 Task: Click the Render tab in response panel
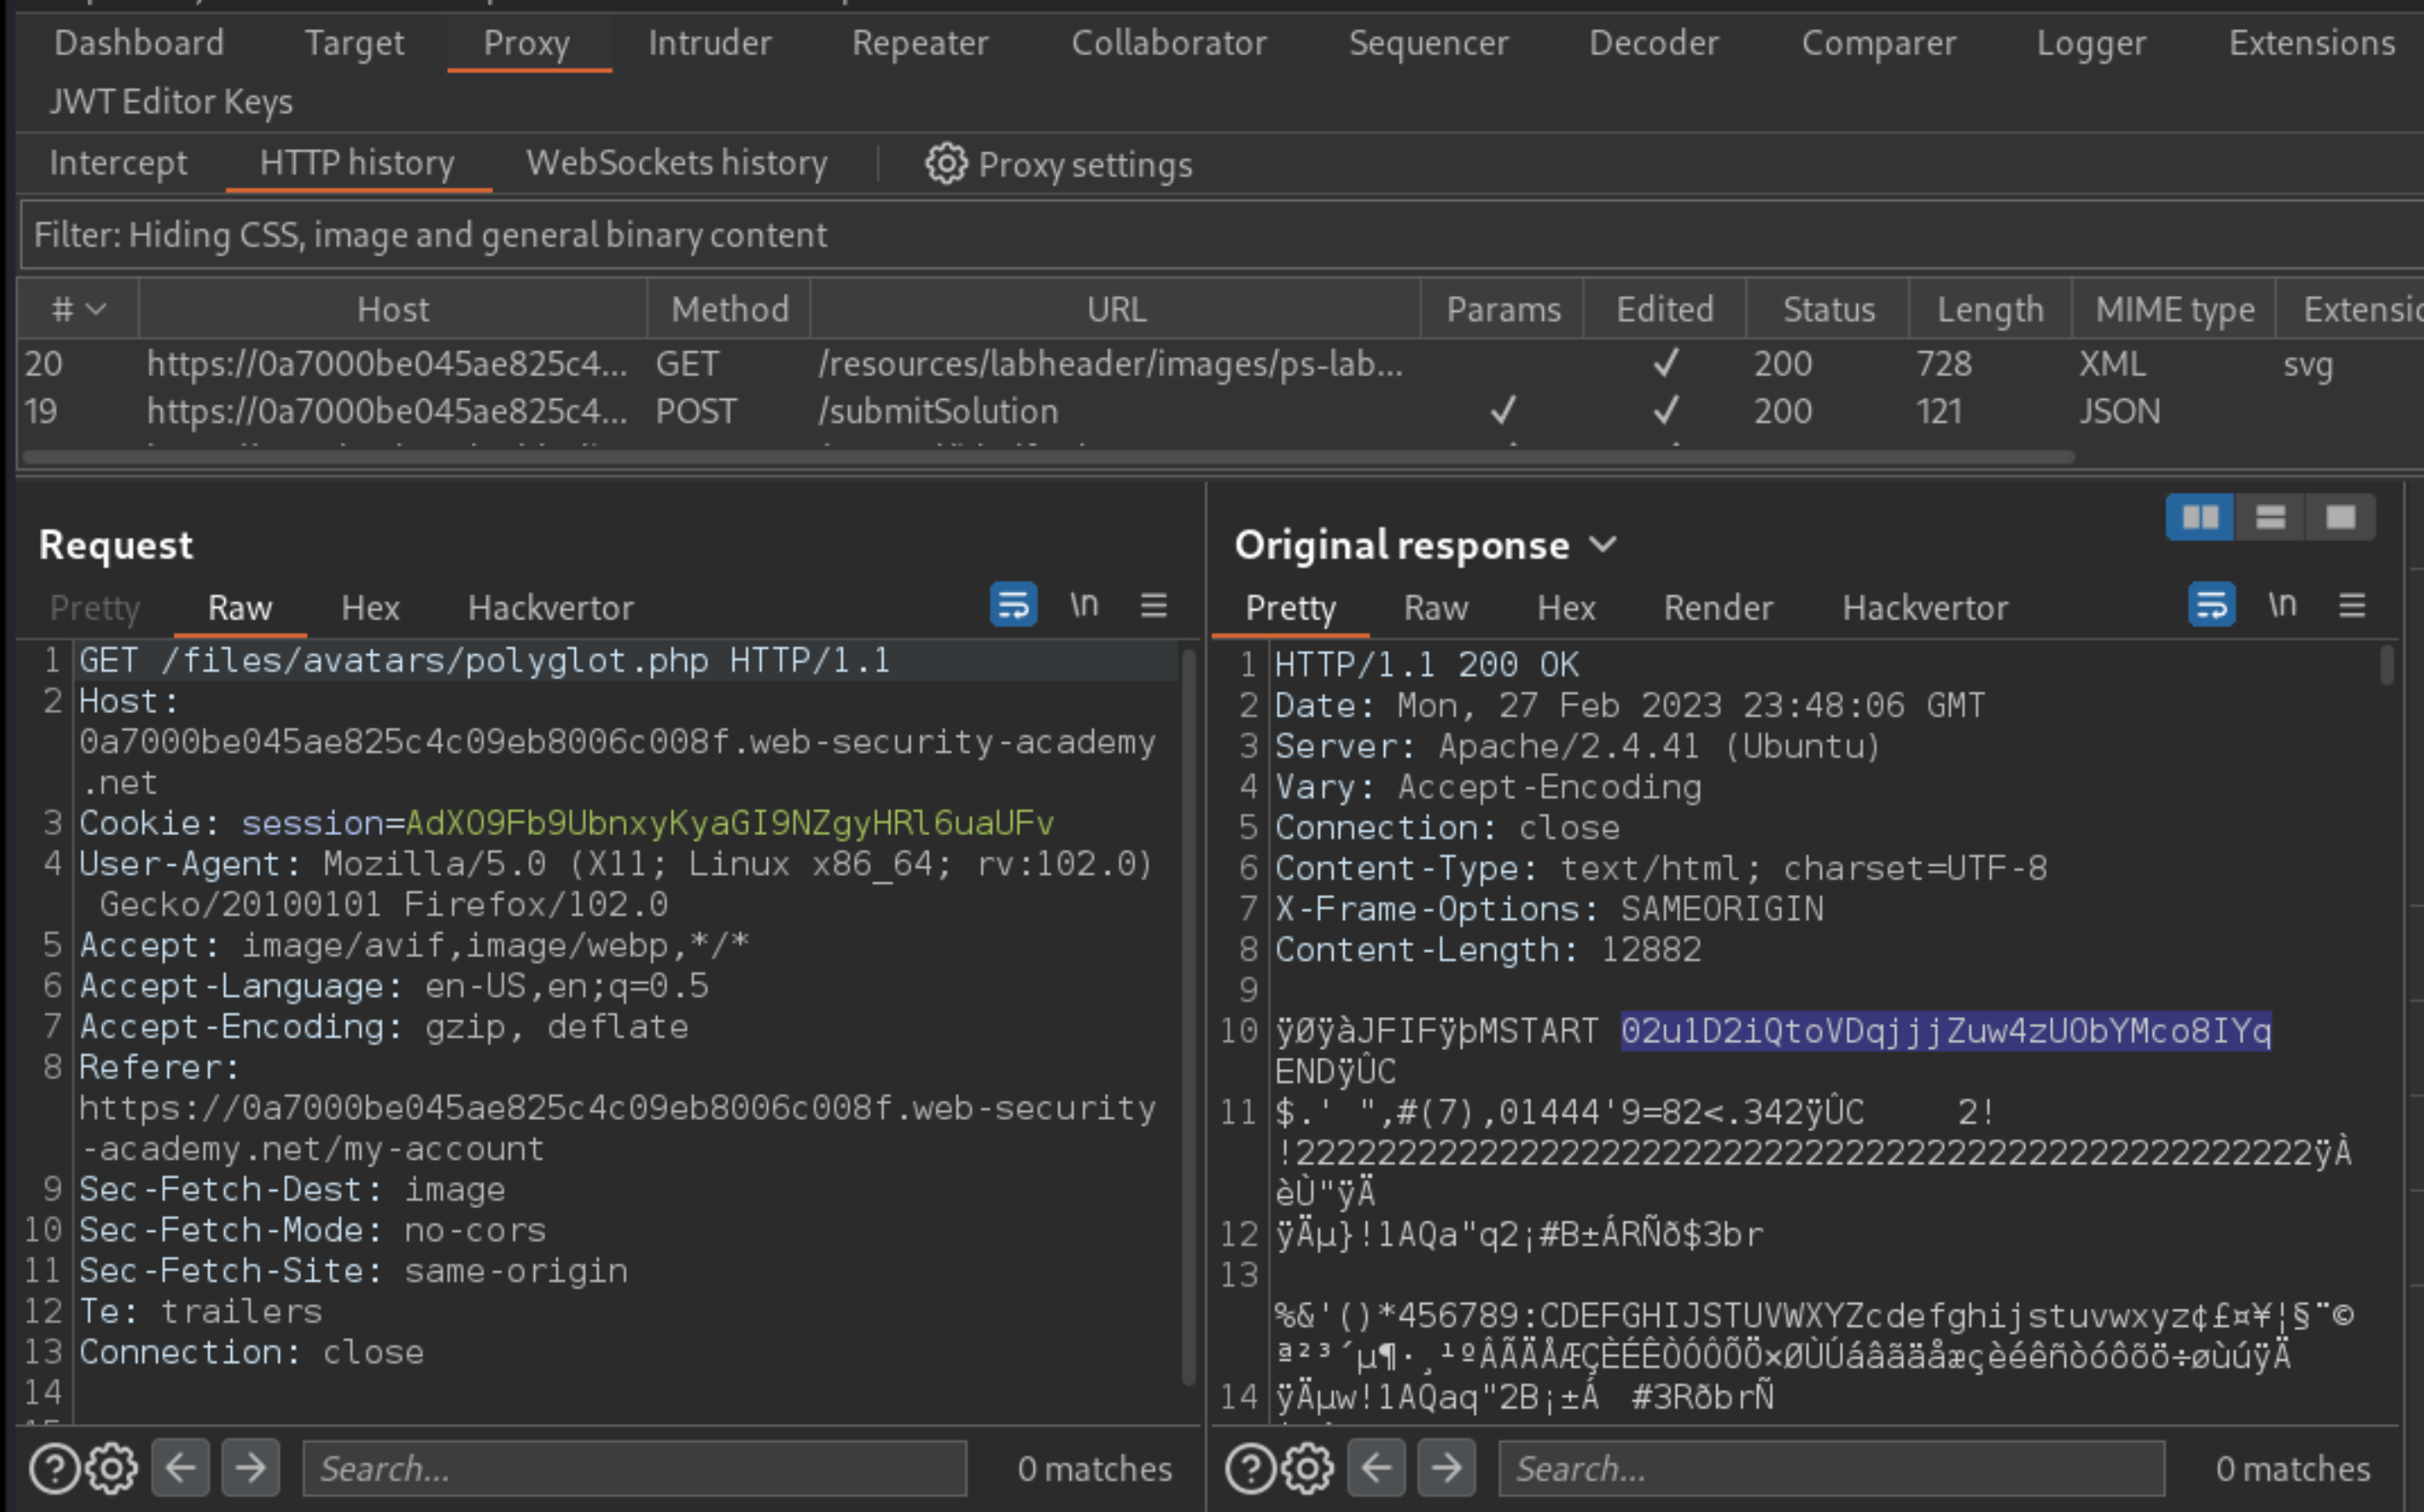1718,606
